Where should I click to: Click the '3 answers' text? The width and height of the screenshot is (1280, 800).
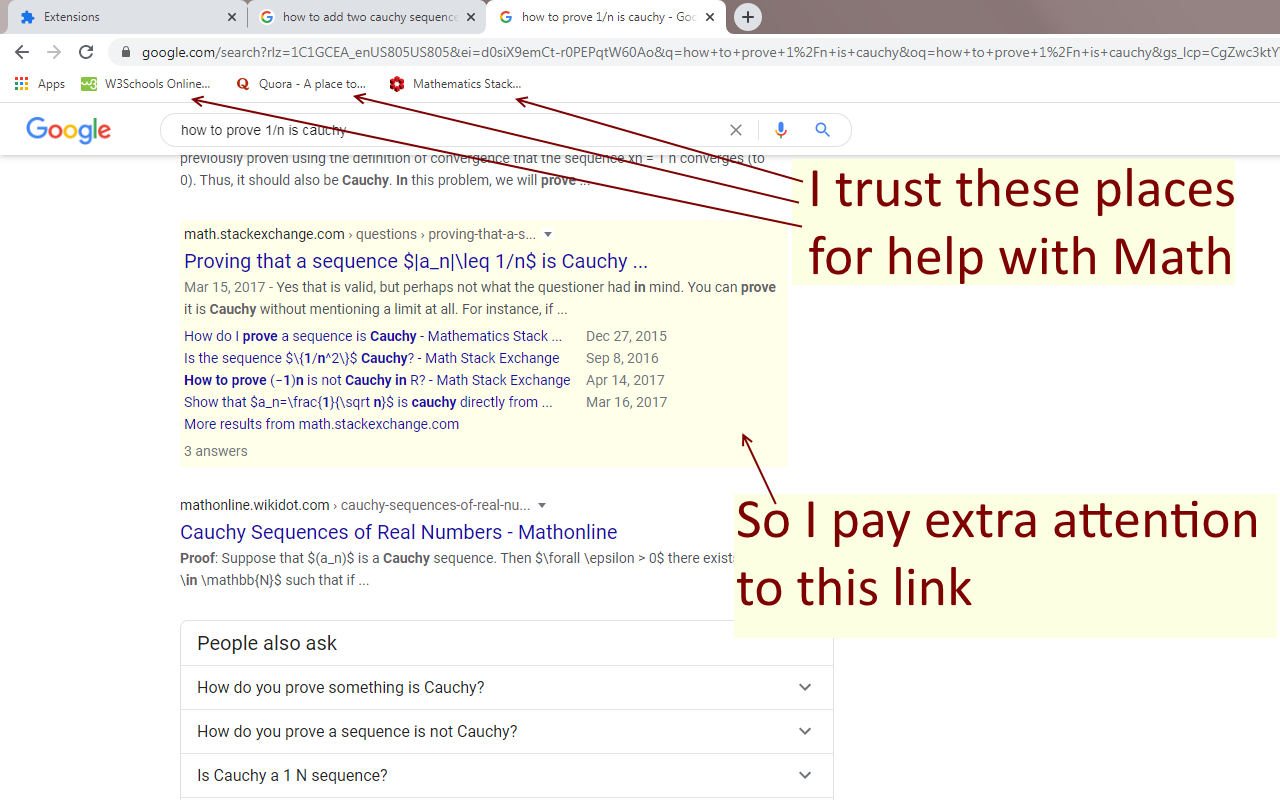click(x=216, y=451)
